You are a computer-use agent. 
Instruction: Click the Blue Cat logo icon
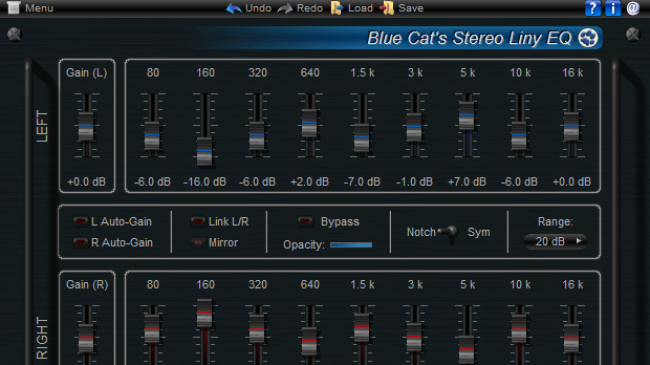(x=588, y=38)
